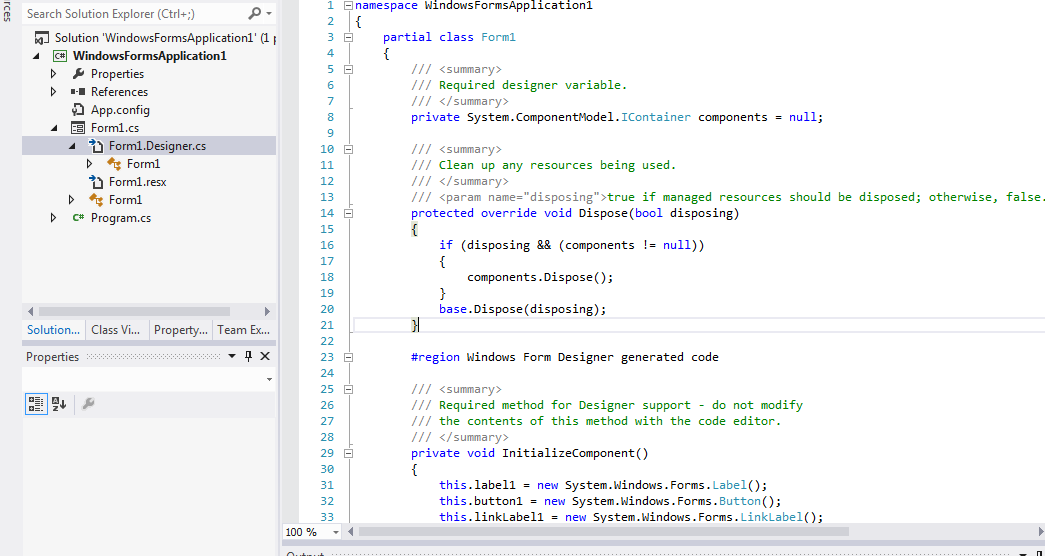Screen dimensions: 1045x556
Task: Click the IContainer type in line 8
Action: click(656, 117)
